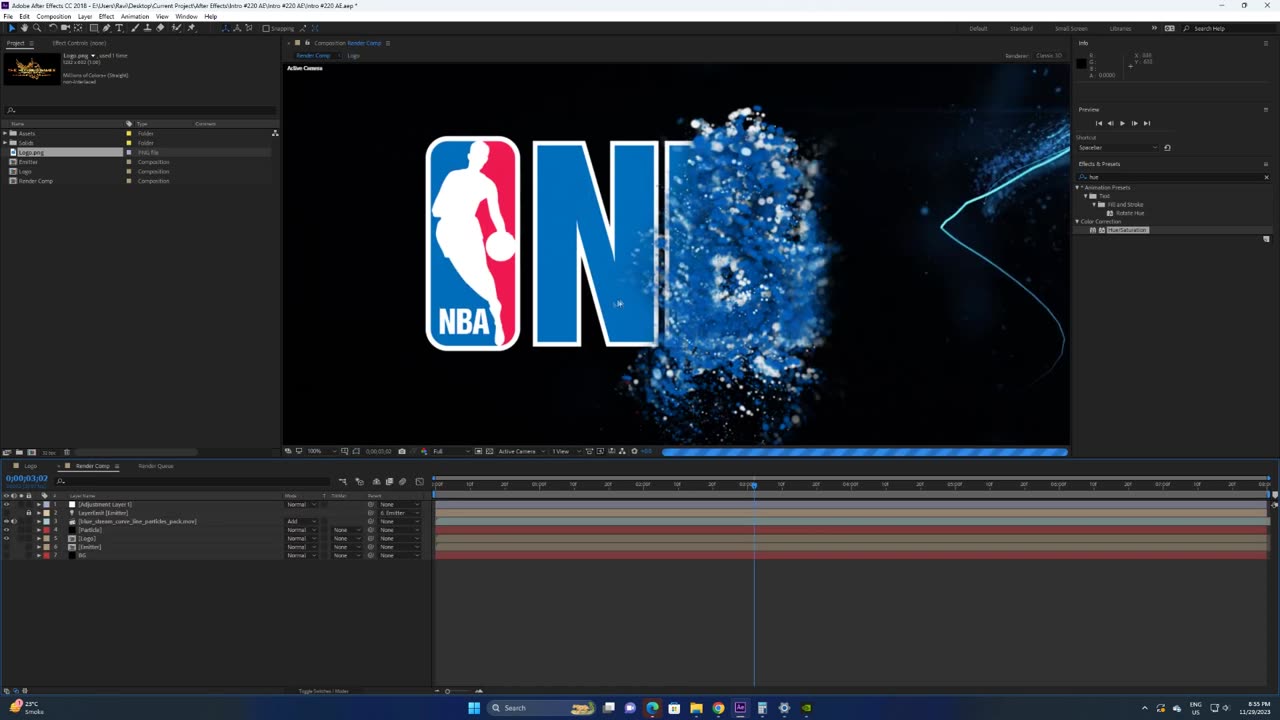Open the Add blending mode dropdown
Image resolution: width=1280 pixels, height=720 pixels.
click(301, 521)
